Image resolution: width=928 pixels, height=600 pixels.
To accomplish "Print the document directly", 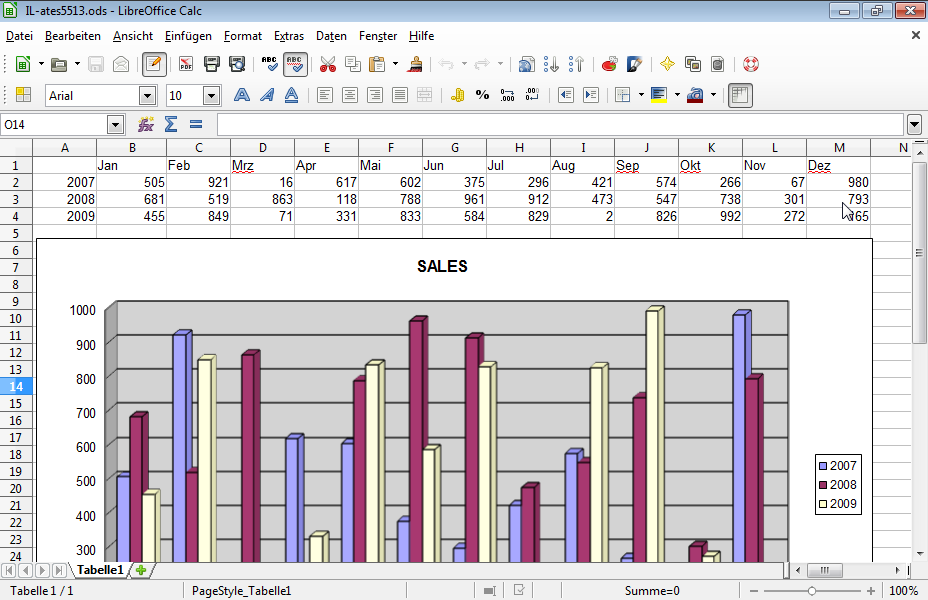I will point(211,64).
